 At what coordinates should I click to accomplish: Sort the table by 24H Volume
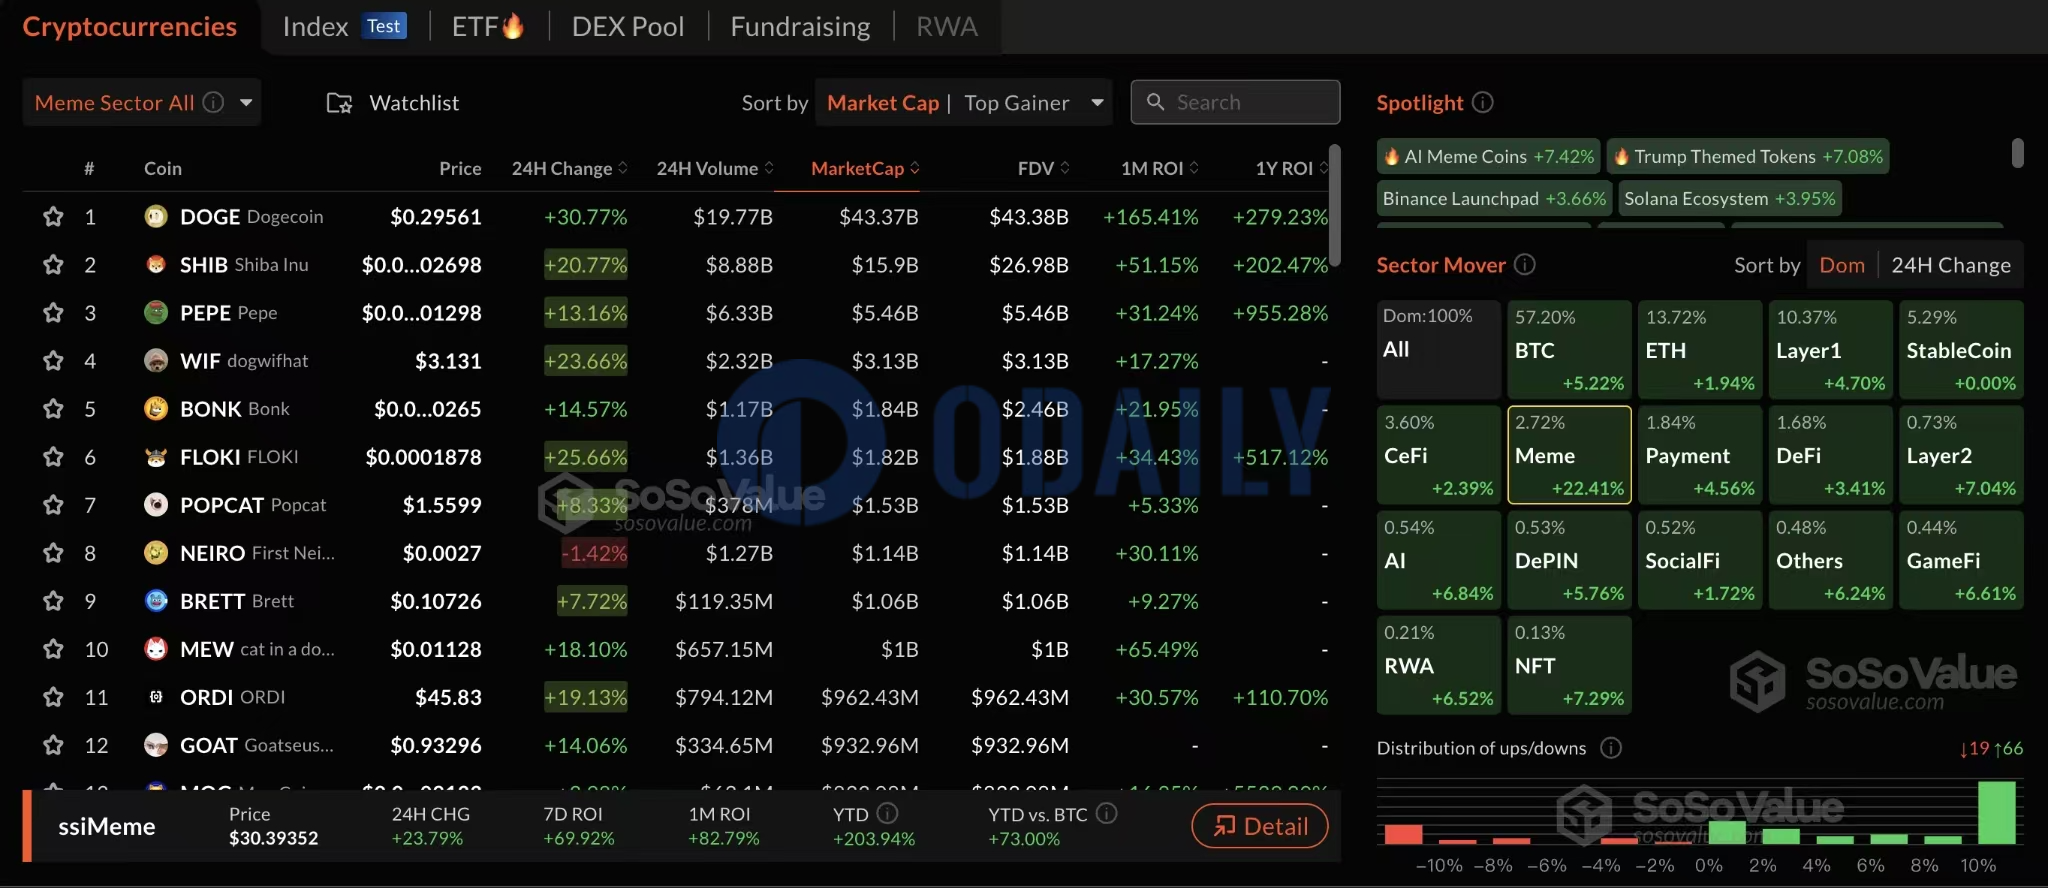coord(715,168)
